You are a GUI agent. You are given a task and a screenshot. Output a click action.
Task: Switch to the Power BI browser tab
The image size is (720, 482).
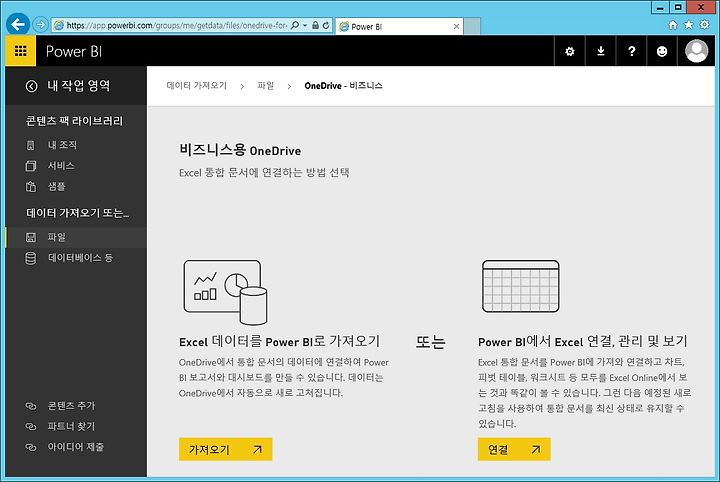[399, 27]
